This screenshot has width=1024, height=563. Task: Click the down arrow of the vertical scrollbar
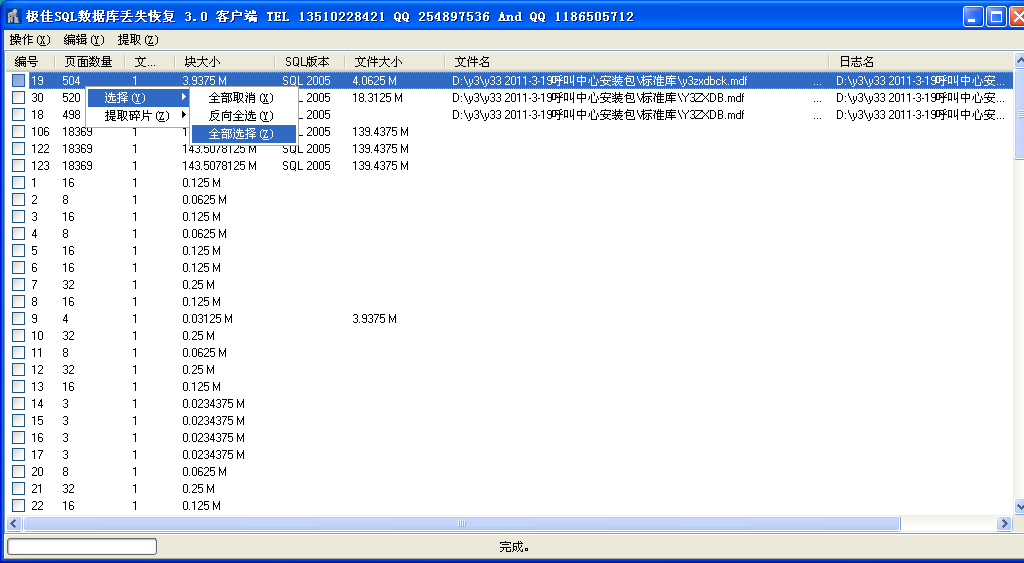click(1019, 507)
